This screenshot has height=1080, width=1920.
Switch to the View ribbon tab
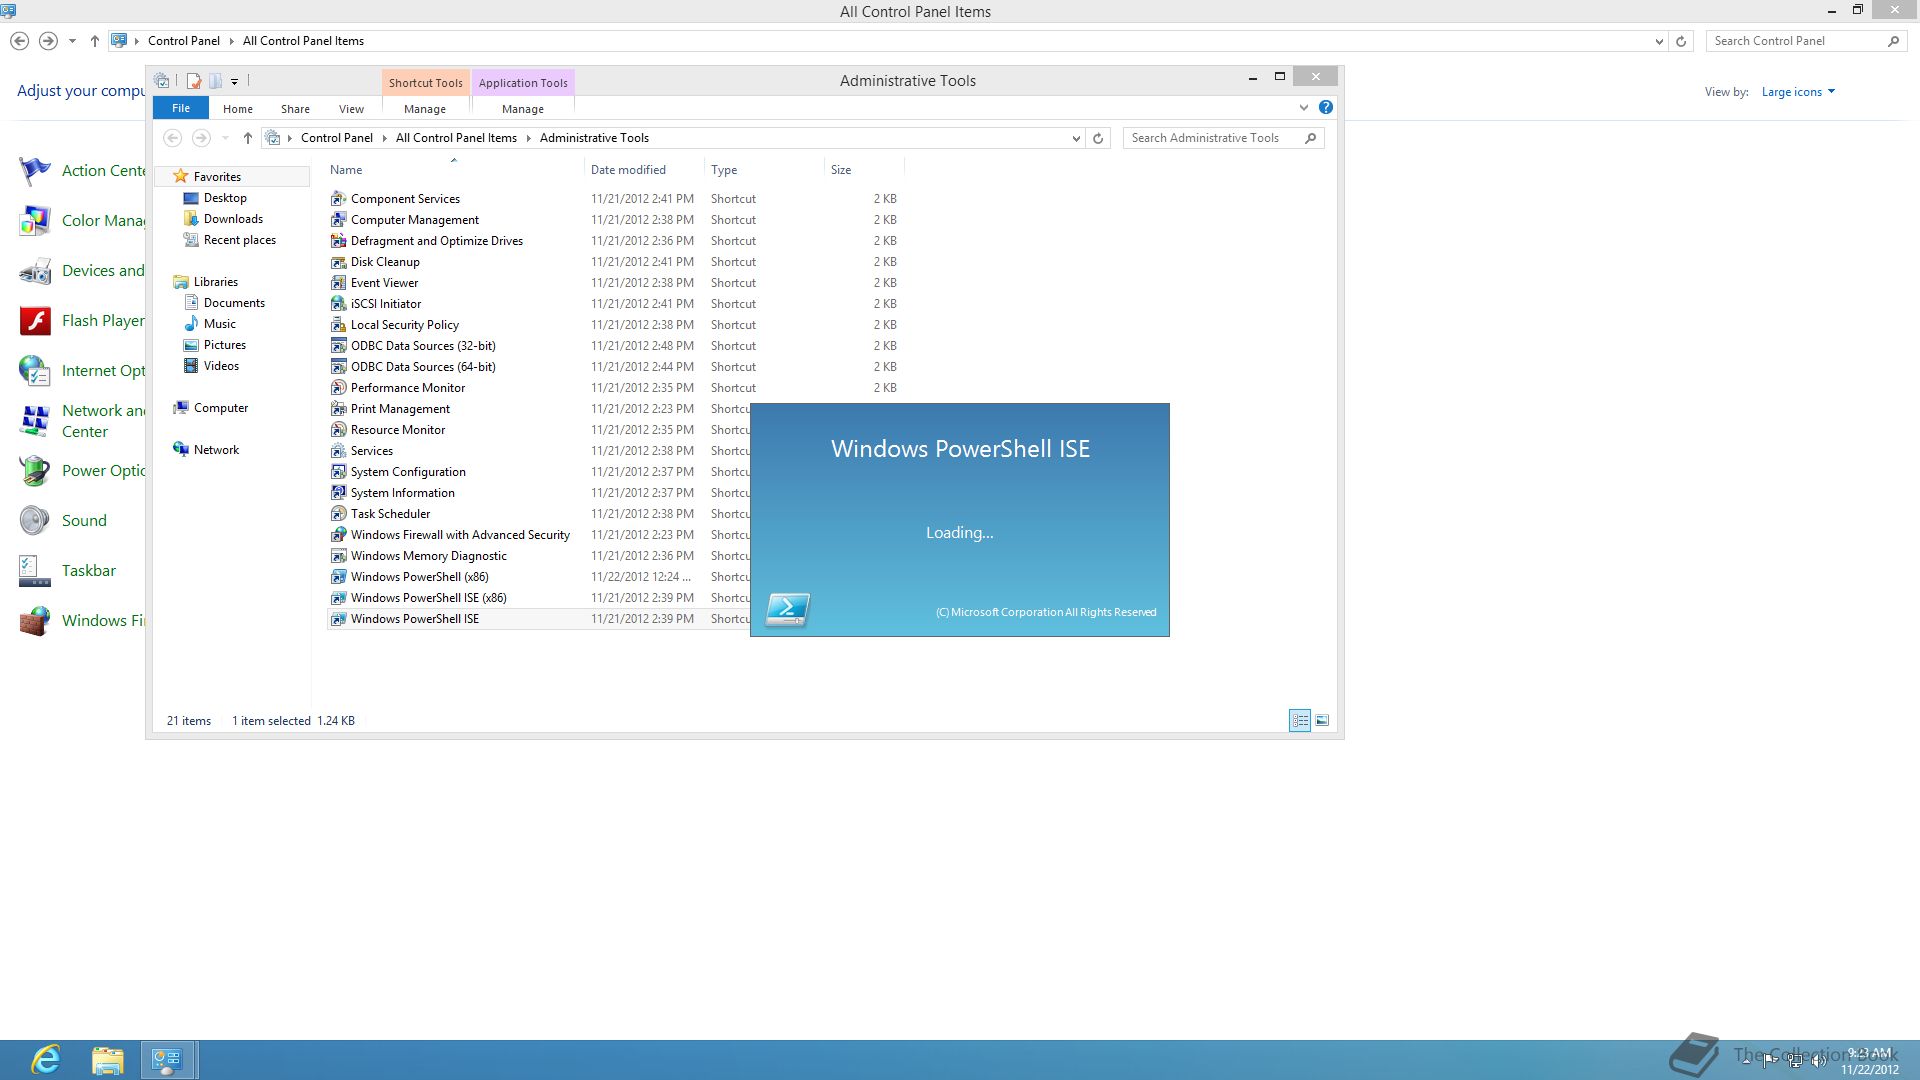351,109
